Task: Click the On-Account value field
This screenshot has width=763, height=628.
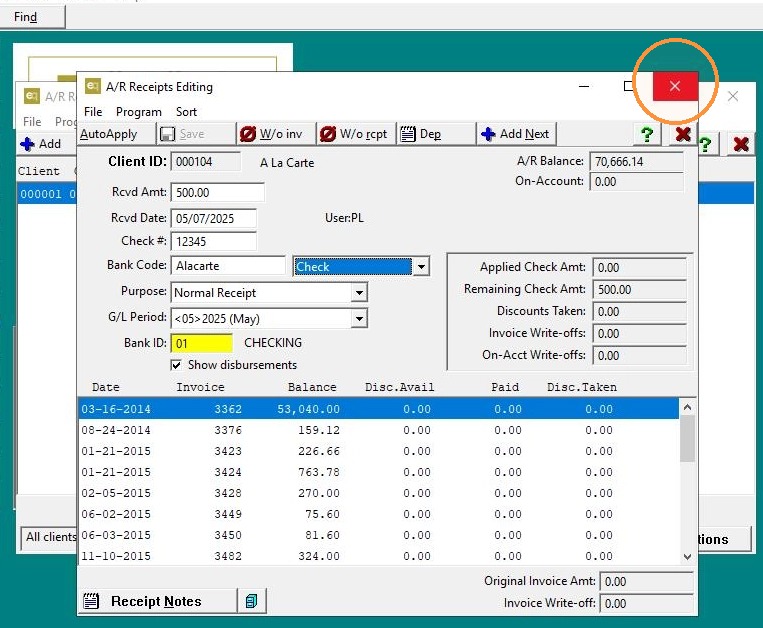Action: [x=636, y=182]
